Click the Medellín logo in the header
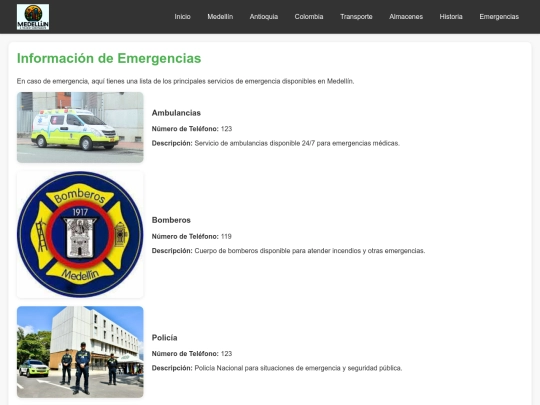The width and height of the screenshot is (540, 405). (33, 17)
